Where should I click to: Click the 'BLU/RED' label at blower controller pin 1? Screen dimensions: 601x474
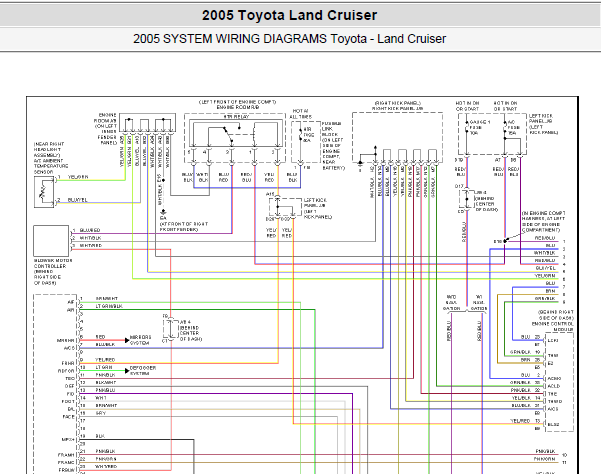(x=90, y=230)
